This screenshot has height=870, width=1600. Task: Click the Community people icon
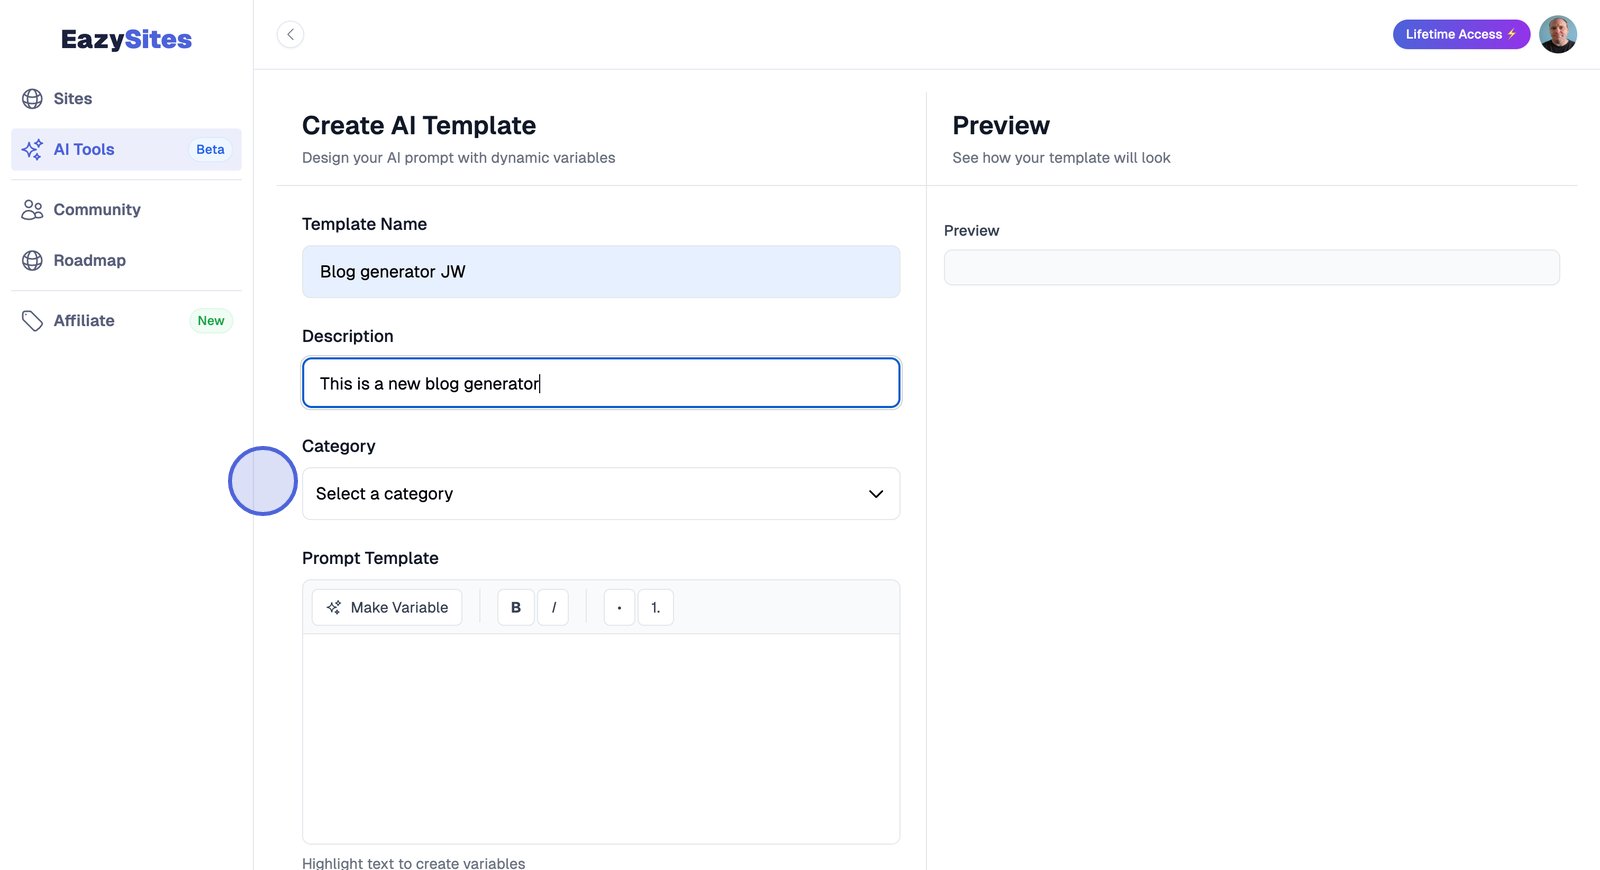click(32, 210)
